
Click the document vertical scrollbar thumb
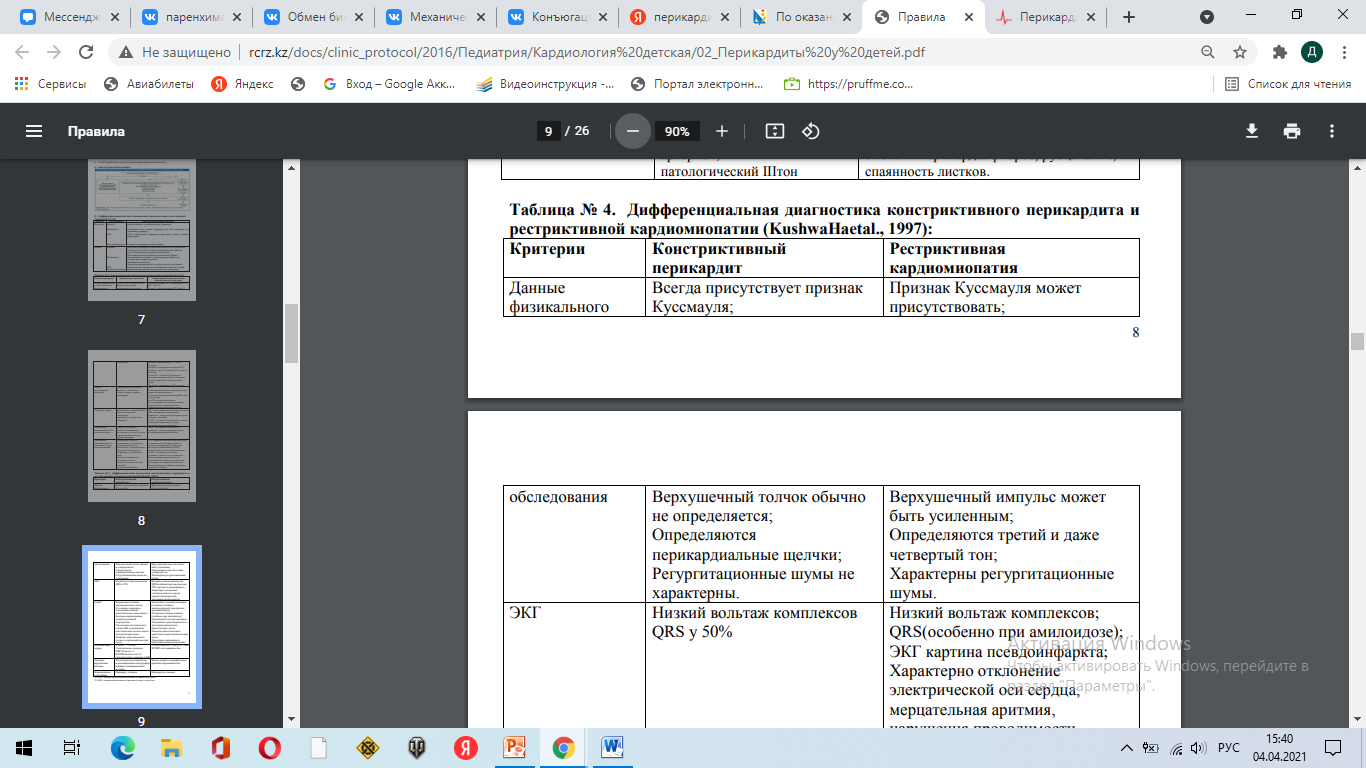(1357, 341)
